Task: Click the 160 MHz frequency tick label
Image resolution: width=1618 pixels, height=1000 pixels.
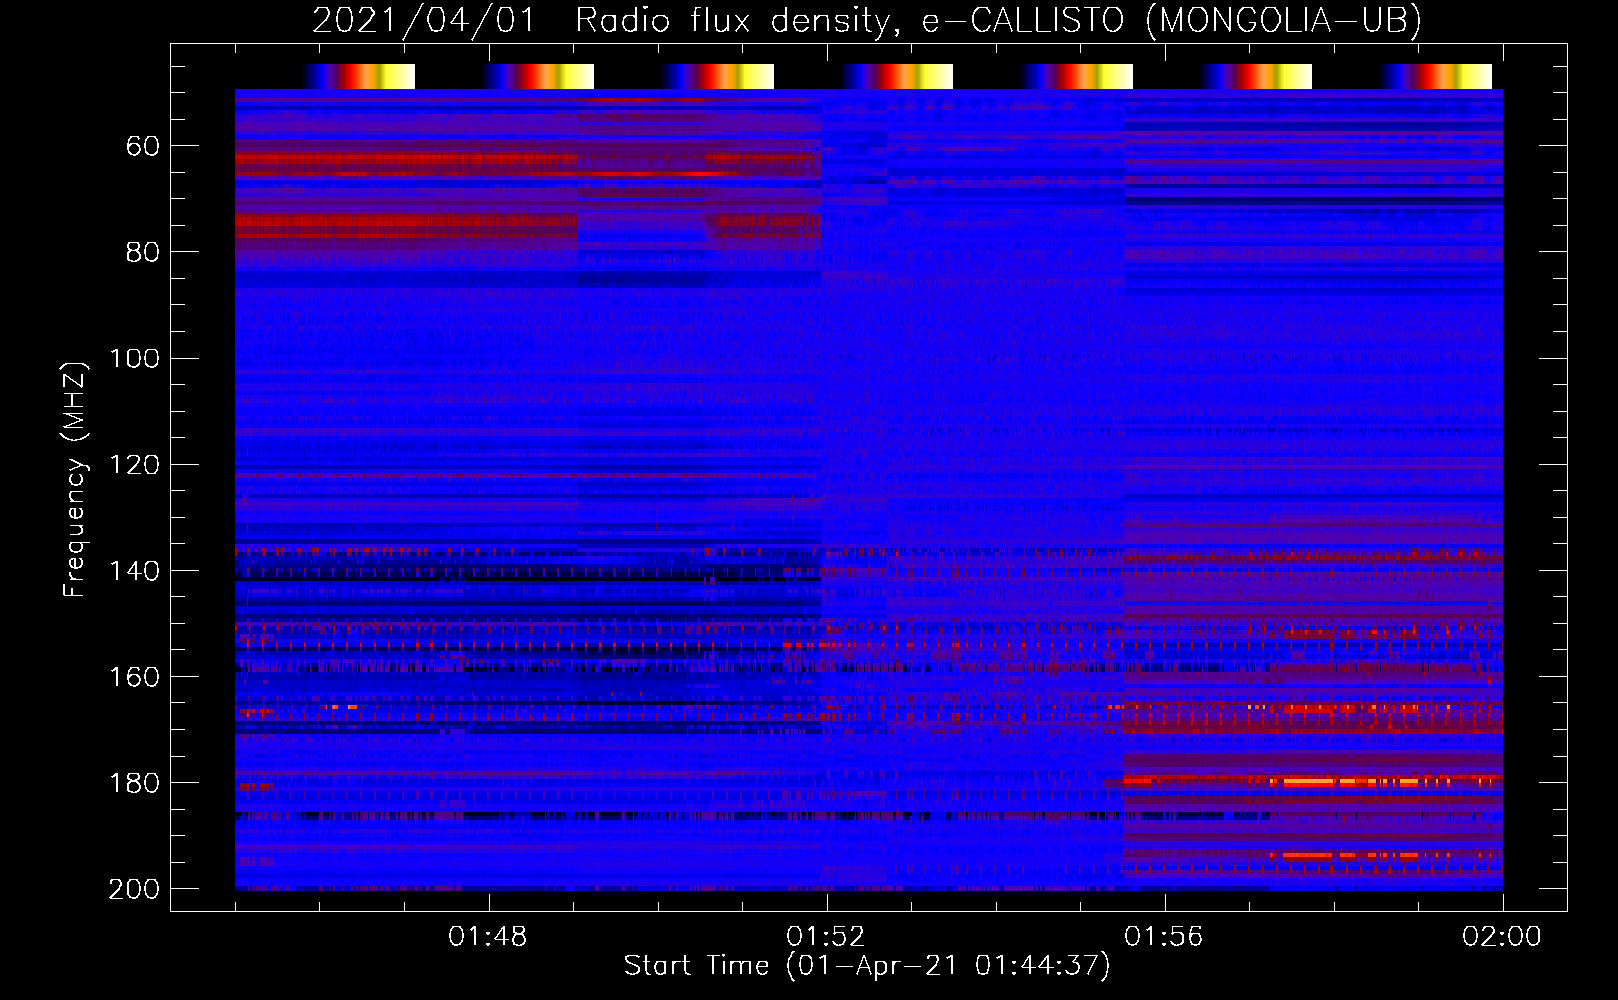Action: (x=135, y=677)
